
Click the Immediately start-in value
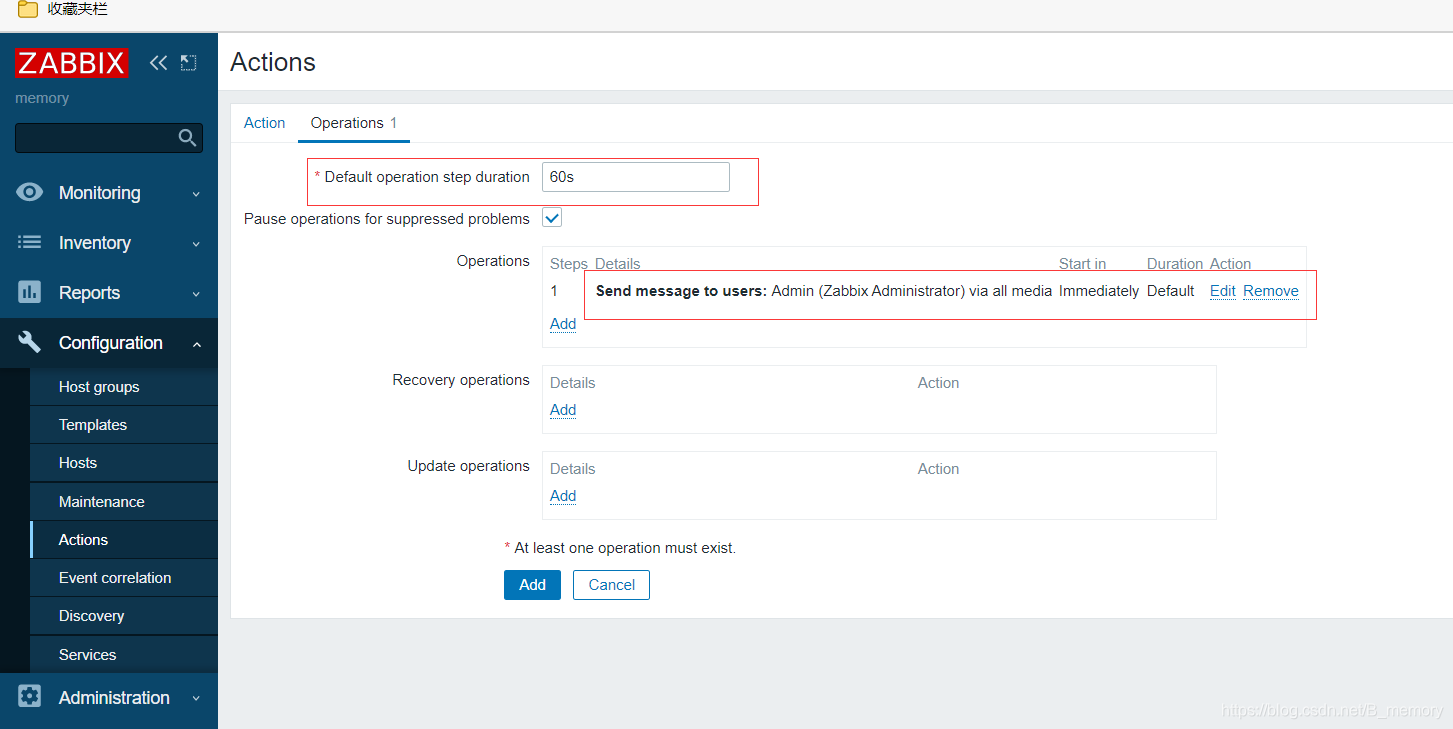[x=1099, y=291]
